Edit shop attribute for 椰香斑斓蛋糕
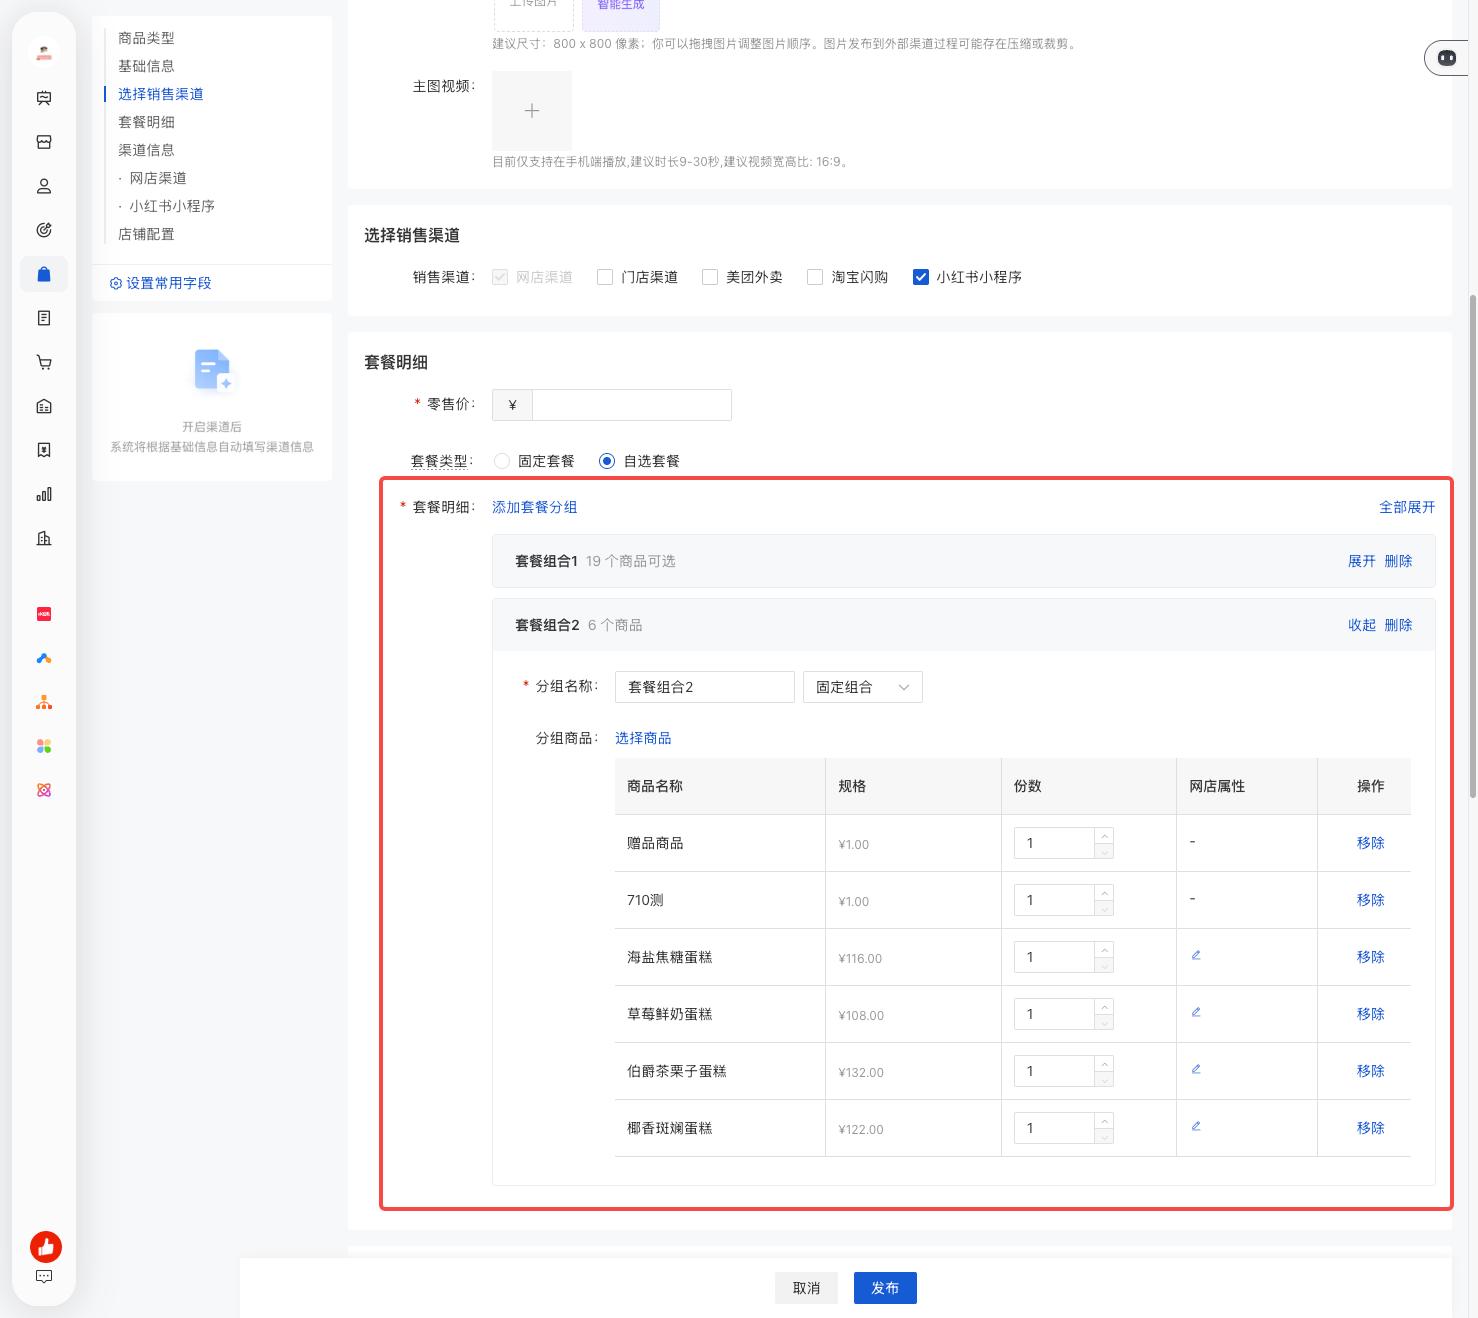 pos(1196,1126)
